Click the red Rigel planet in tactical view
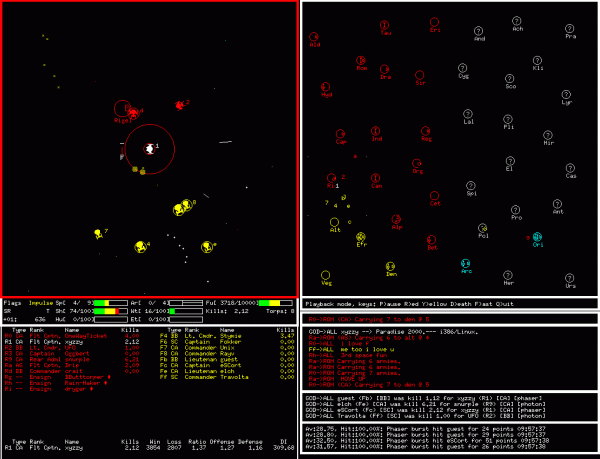This screenshot has height=459, width=600. (x=124, y=109)
